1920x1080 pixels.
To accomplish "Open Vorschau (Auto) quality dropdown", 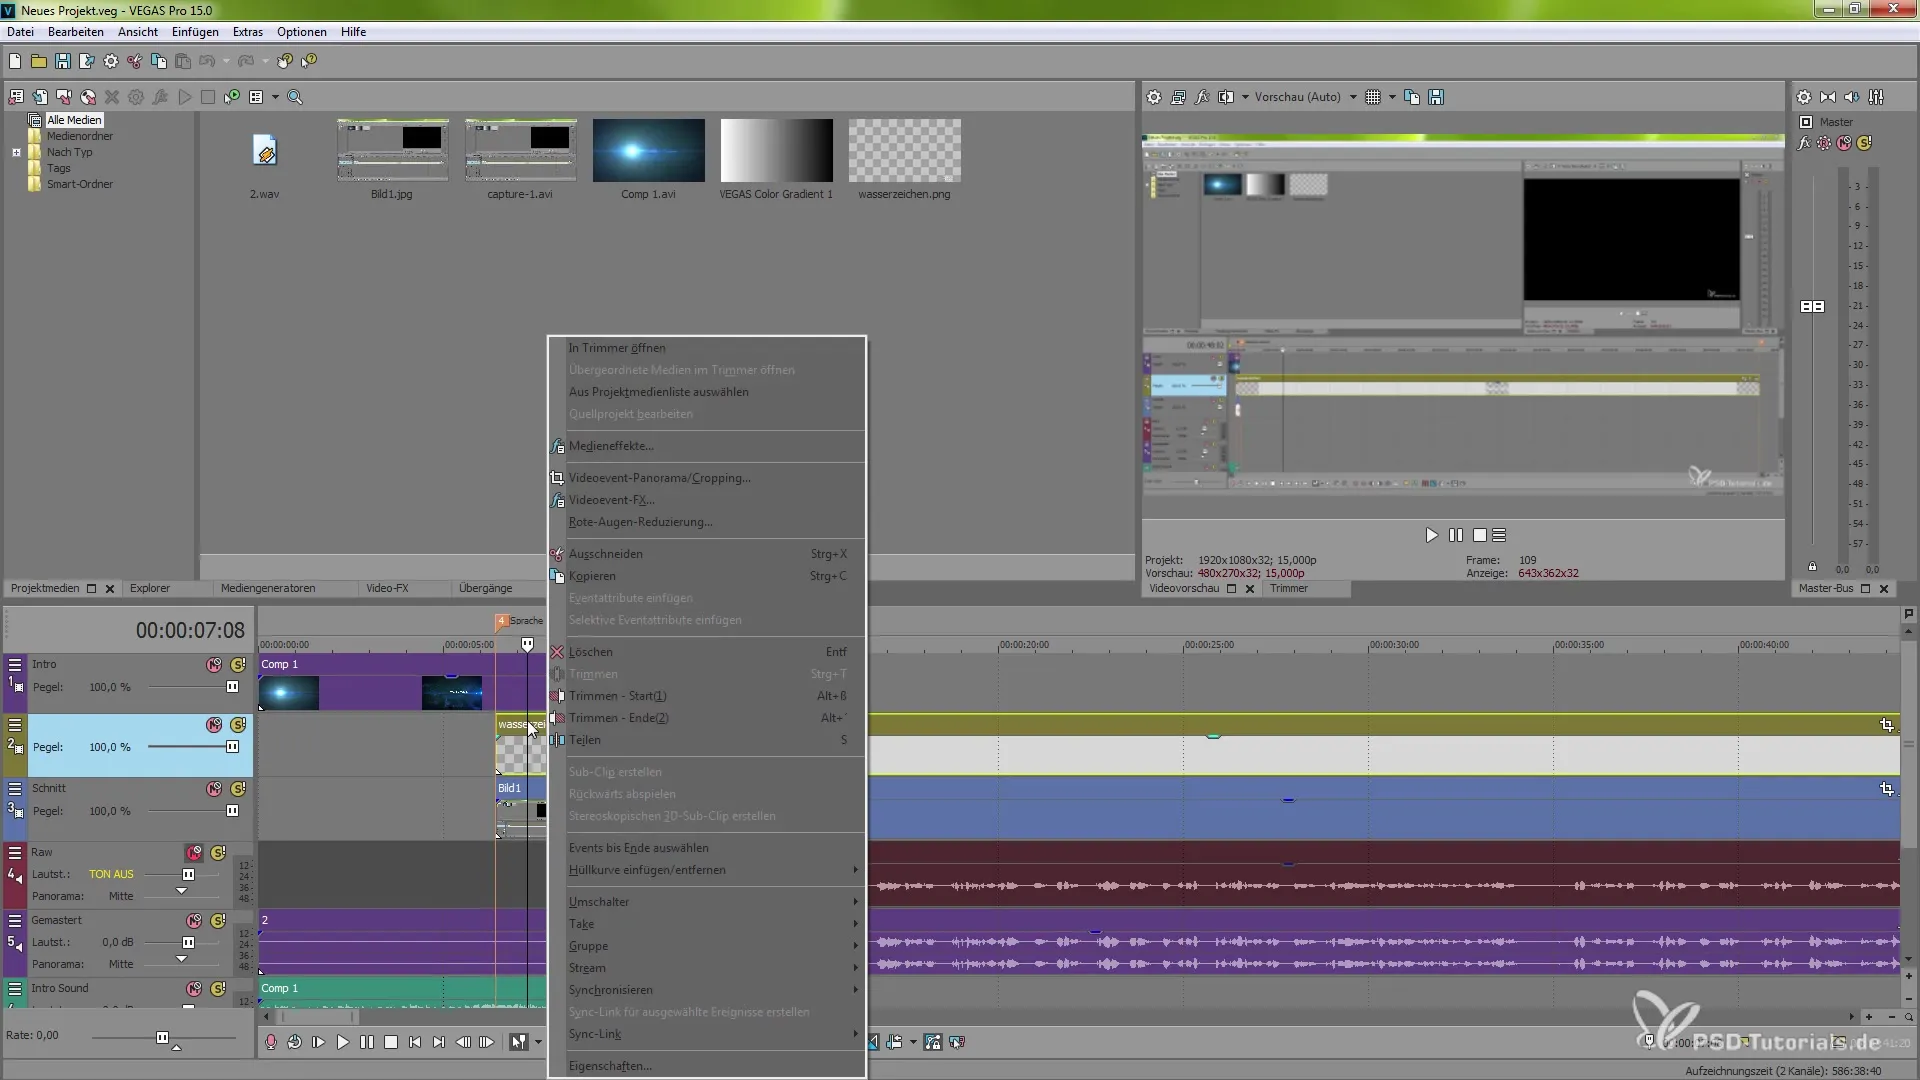I will [x=1353, y=97].
